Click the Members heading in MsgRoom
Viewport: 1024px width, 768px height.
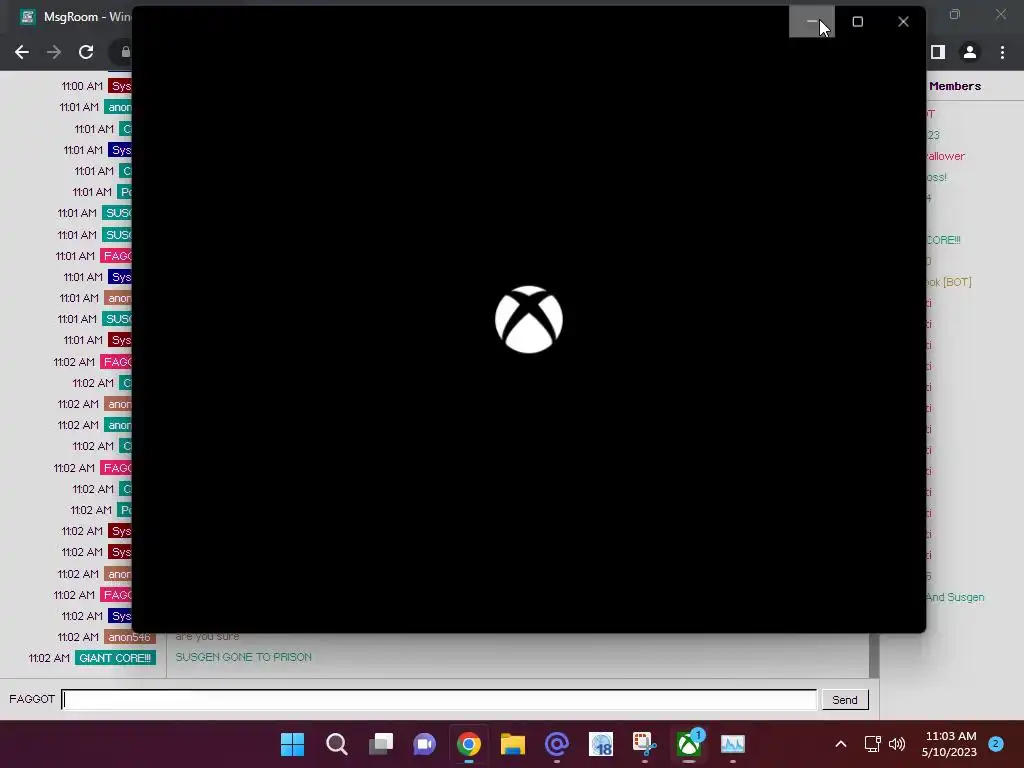click(955, 86)
